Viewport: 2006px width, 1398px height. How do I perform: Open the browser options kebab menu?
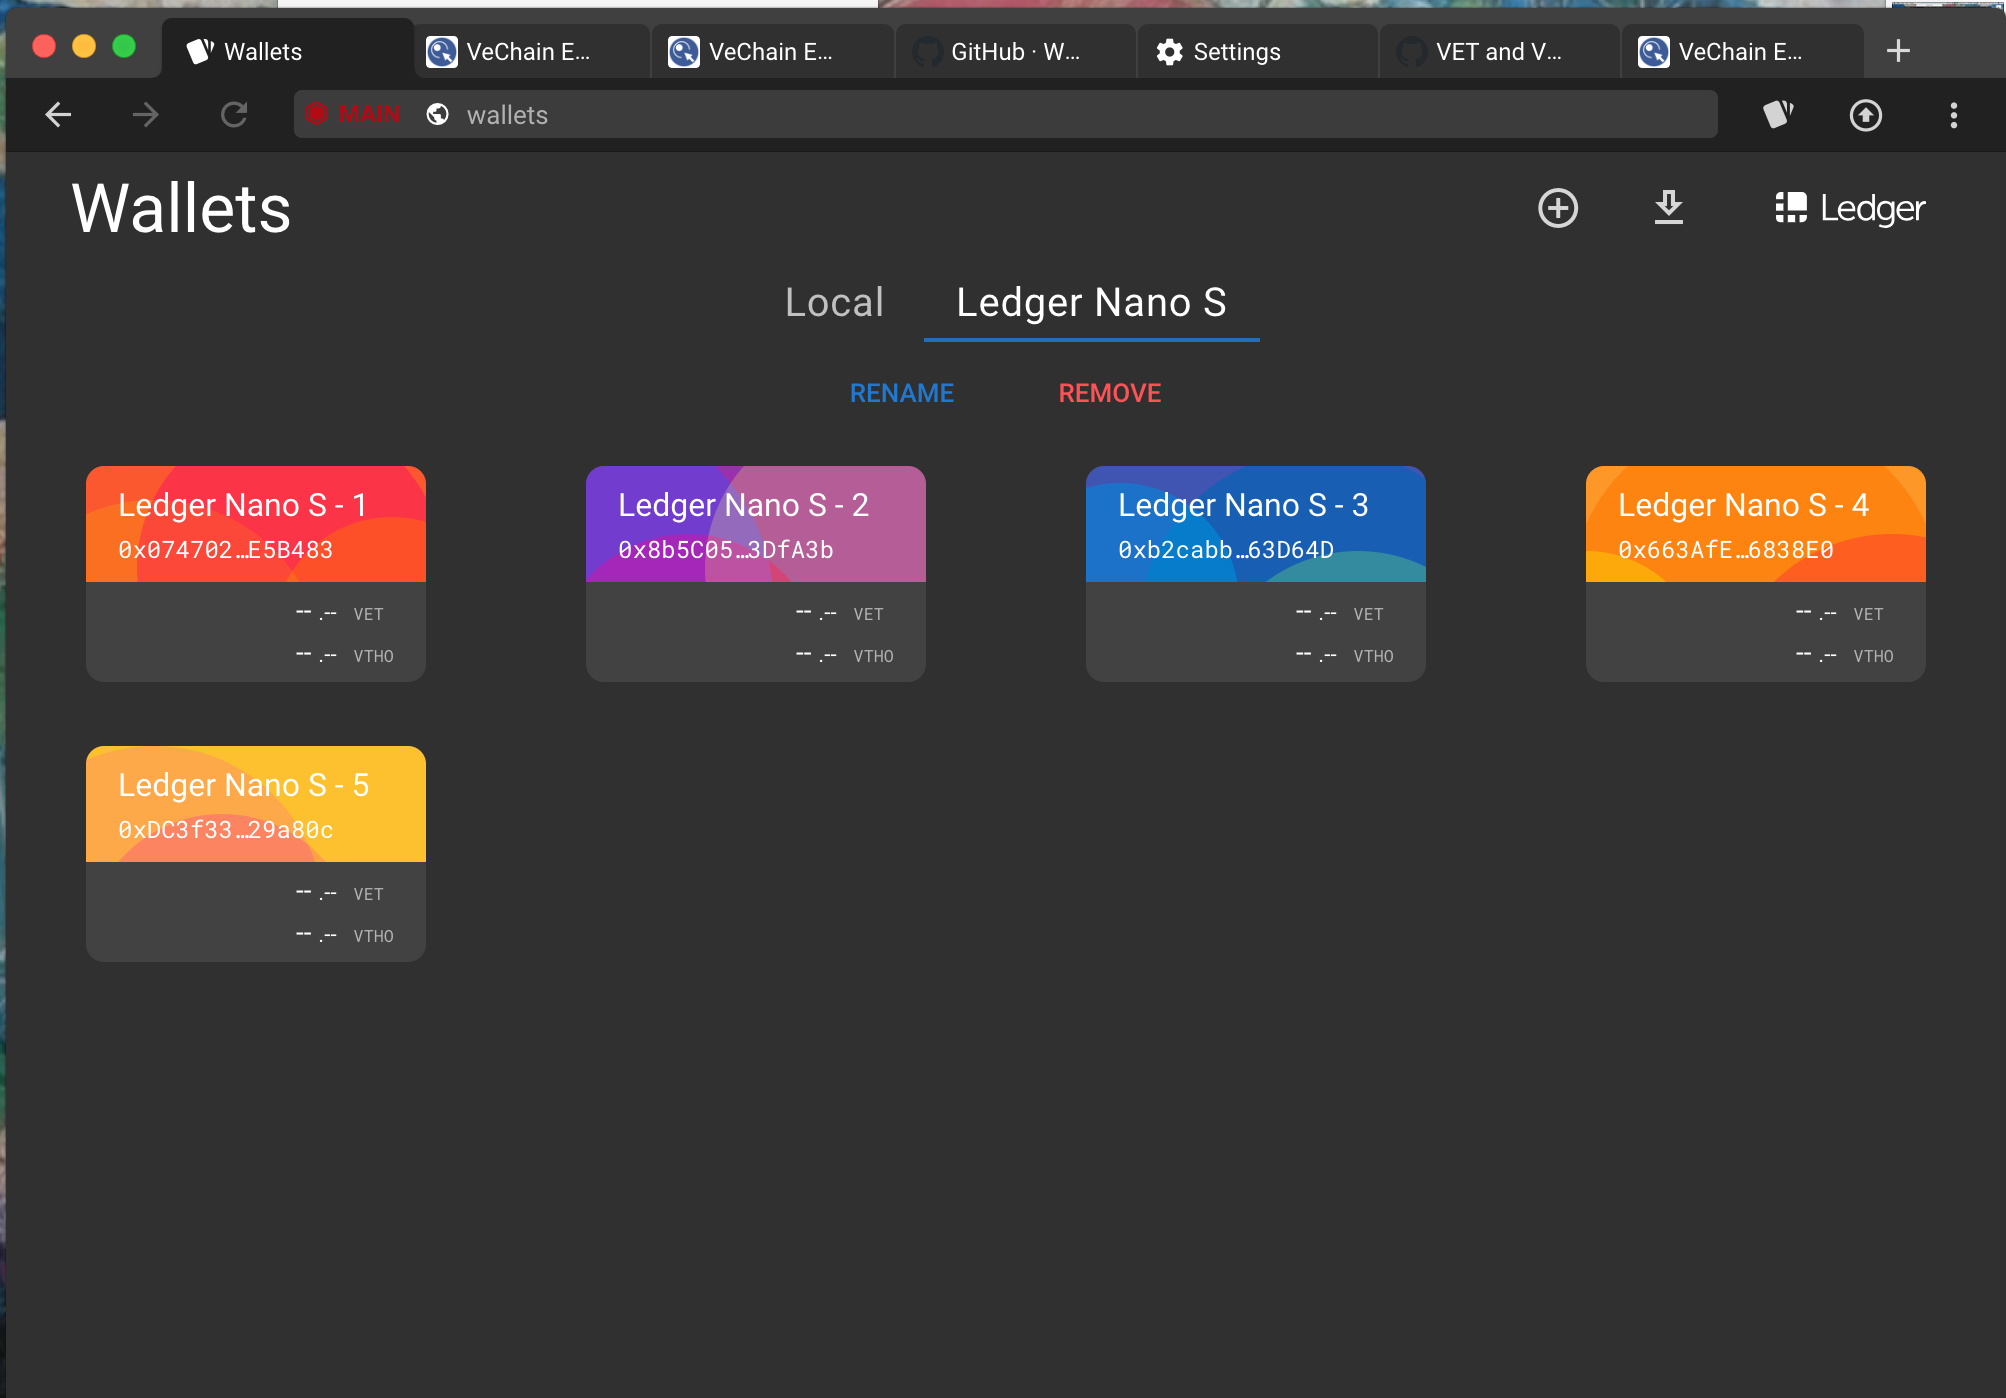(x=1953, y=114)
